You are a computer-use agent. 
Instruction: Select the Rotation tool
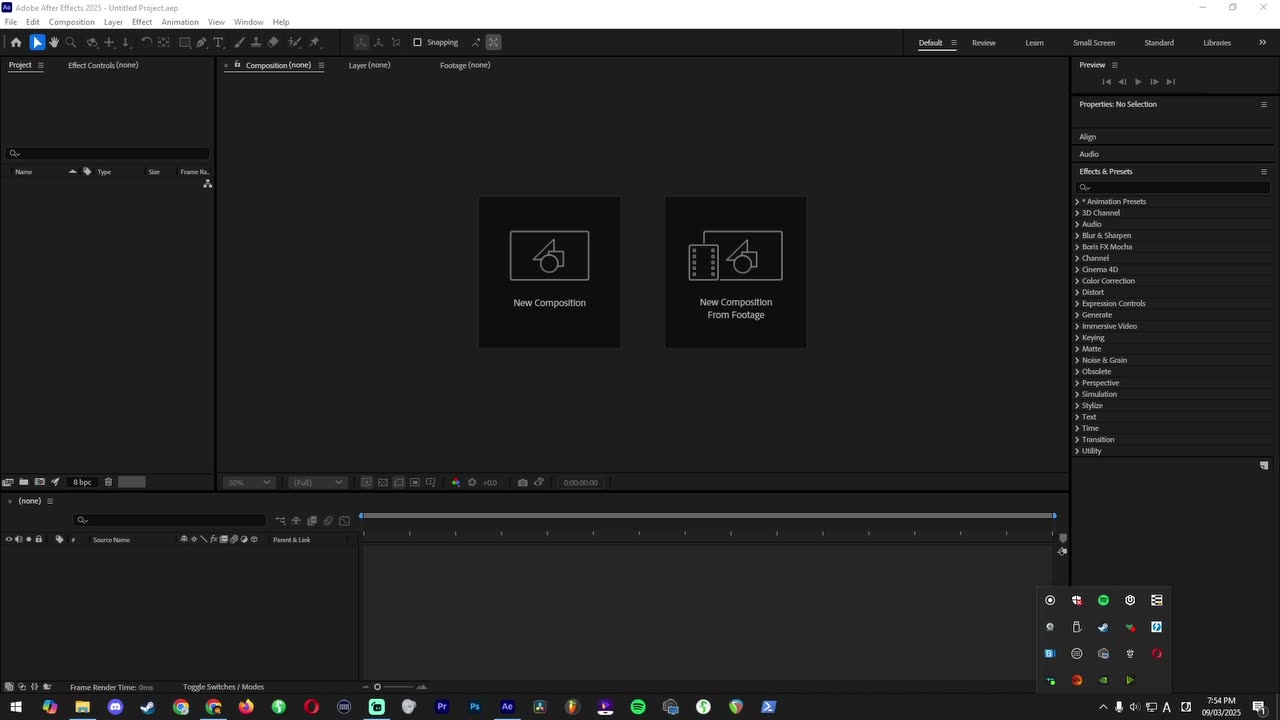pos(146,42)
